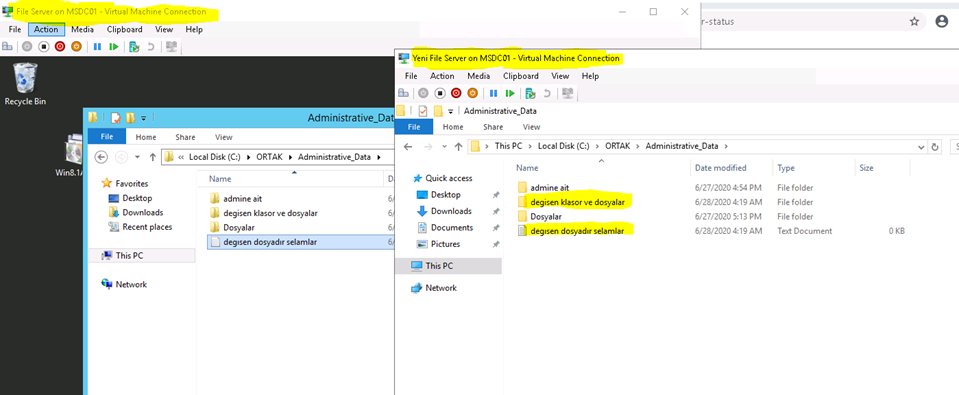The height and width of the screenshot is (395, 959).
Task: Pause the Yeni File Server VM
Action: [x=494, y=94]
